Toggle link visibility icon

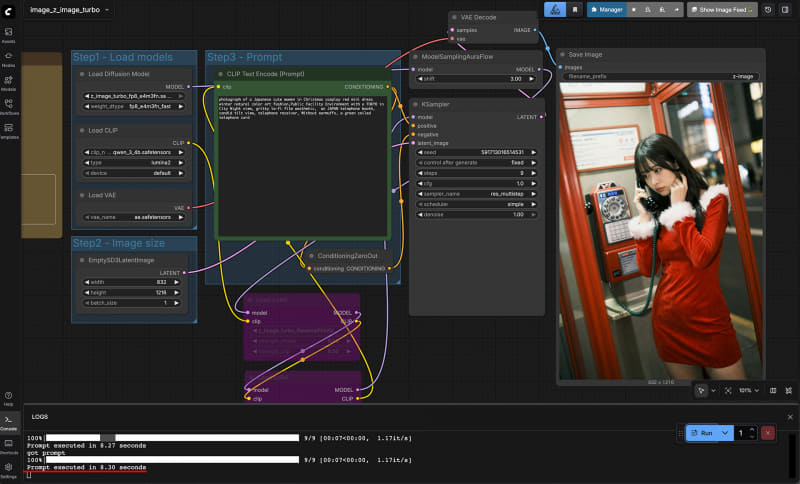(x=789, y=391)
